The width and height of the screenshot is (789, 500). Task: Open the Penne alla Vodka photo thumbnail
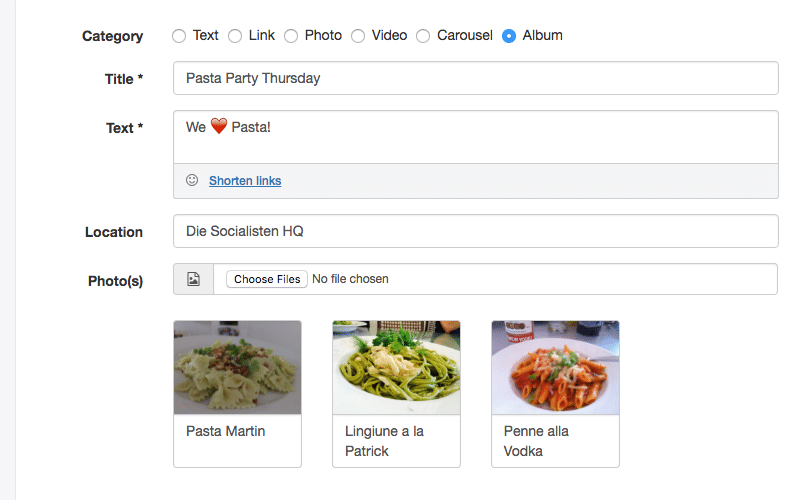tap(556, 368)
